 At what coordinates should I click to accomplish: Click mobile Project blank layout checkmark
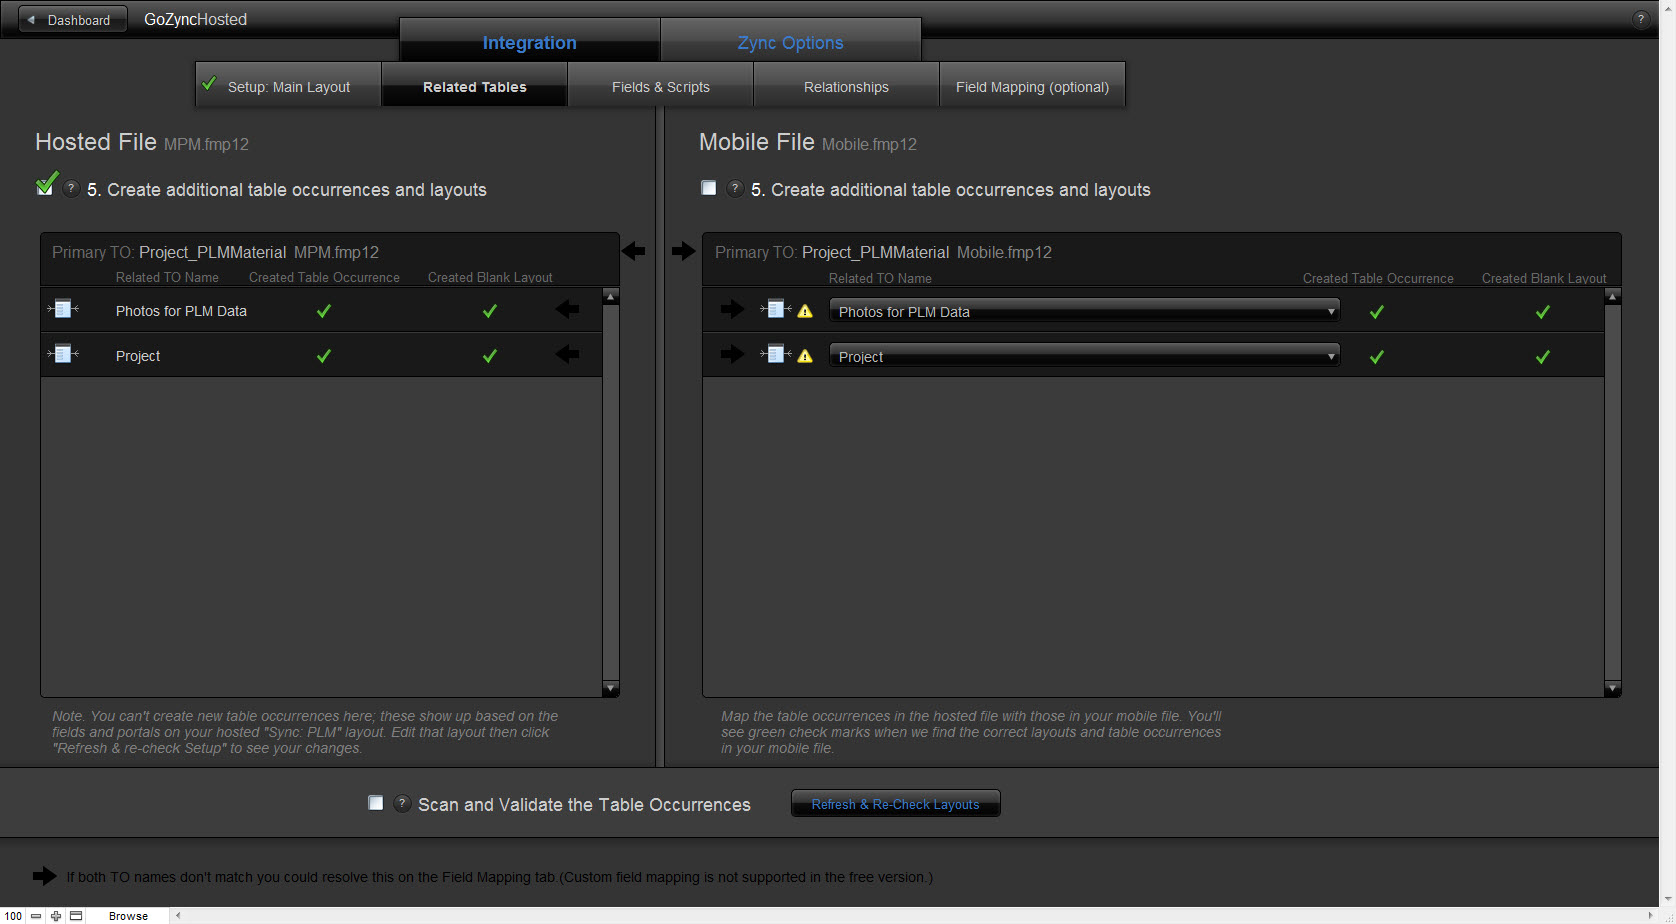coord(1543,357)
